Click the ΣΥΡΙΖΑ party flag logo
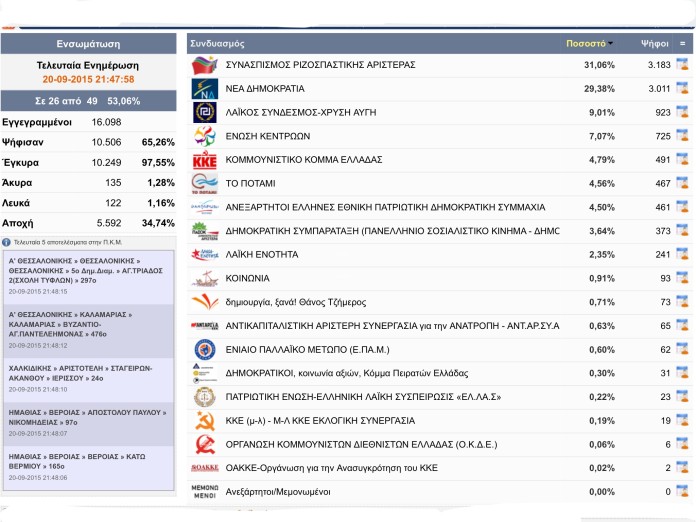This screenshot has height=522, width=696. pos(205,65)
